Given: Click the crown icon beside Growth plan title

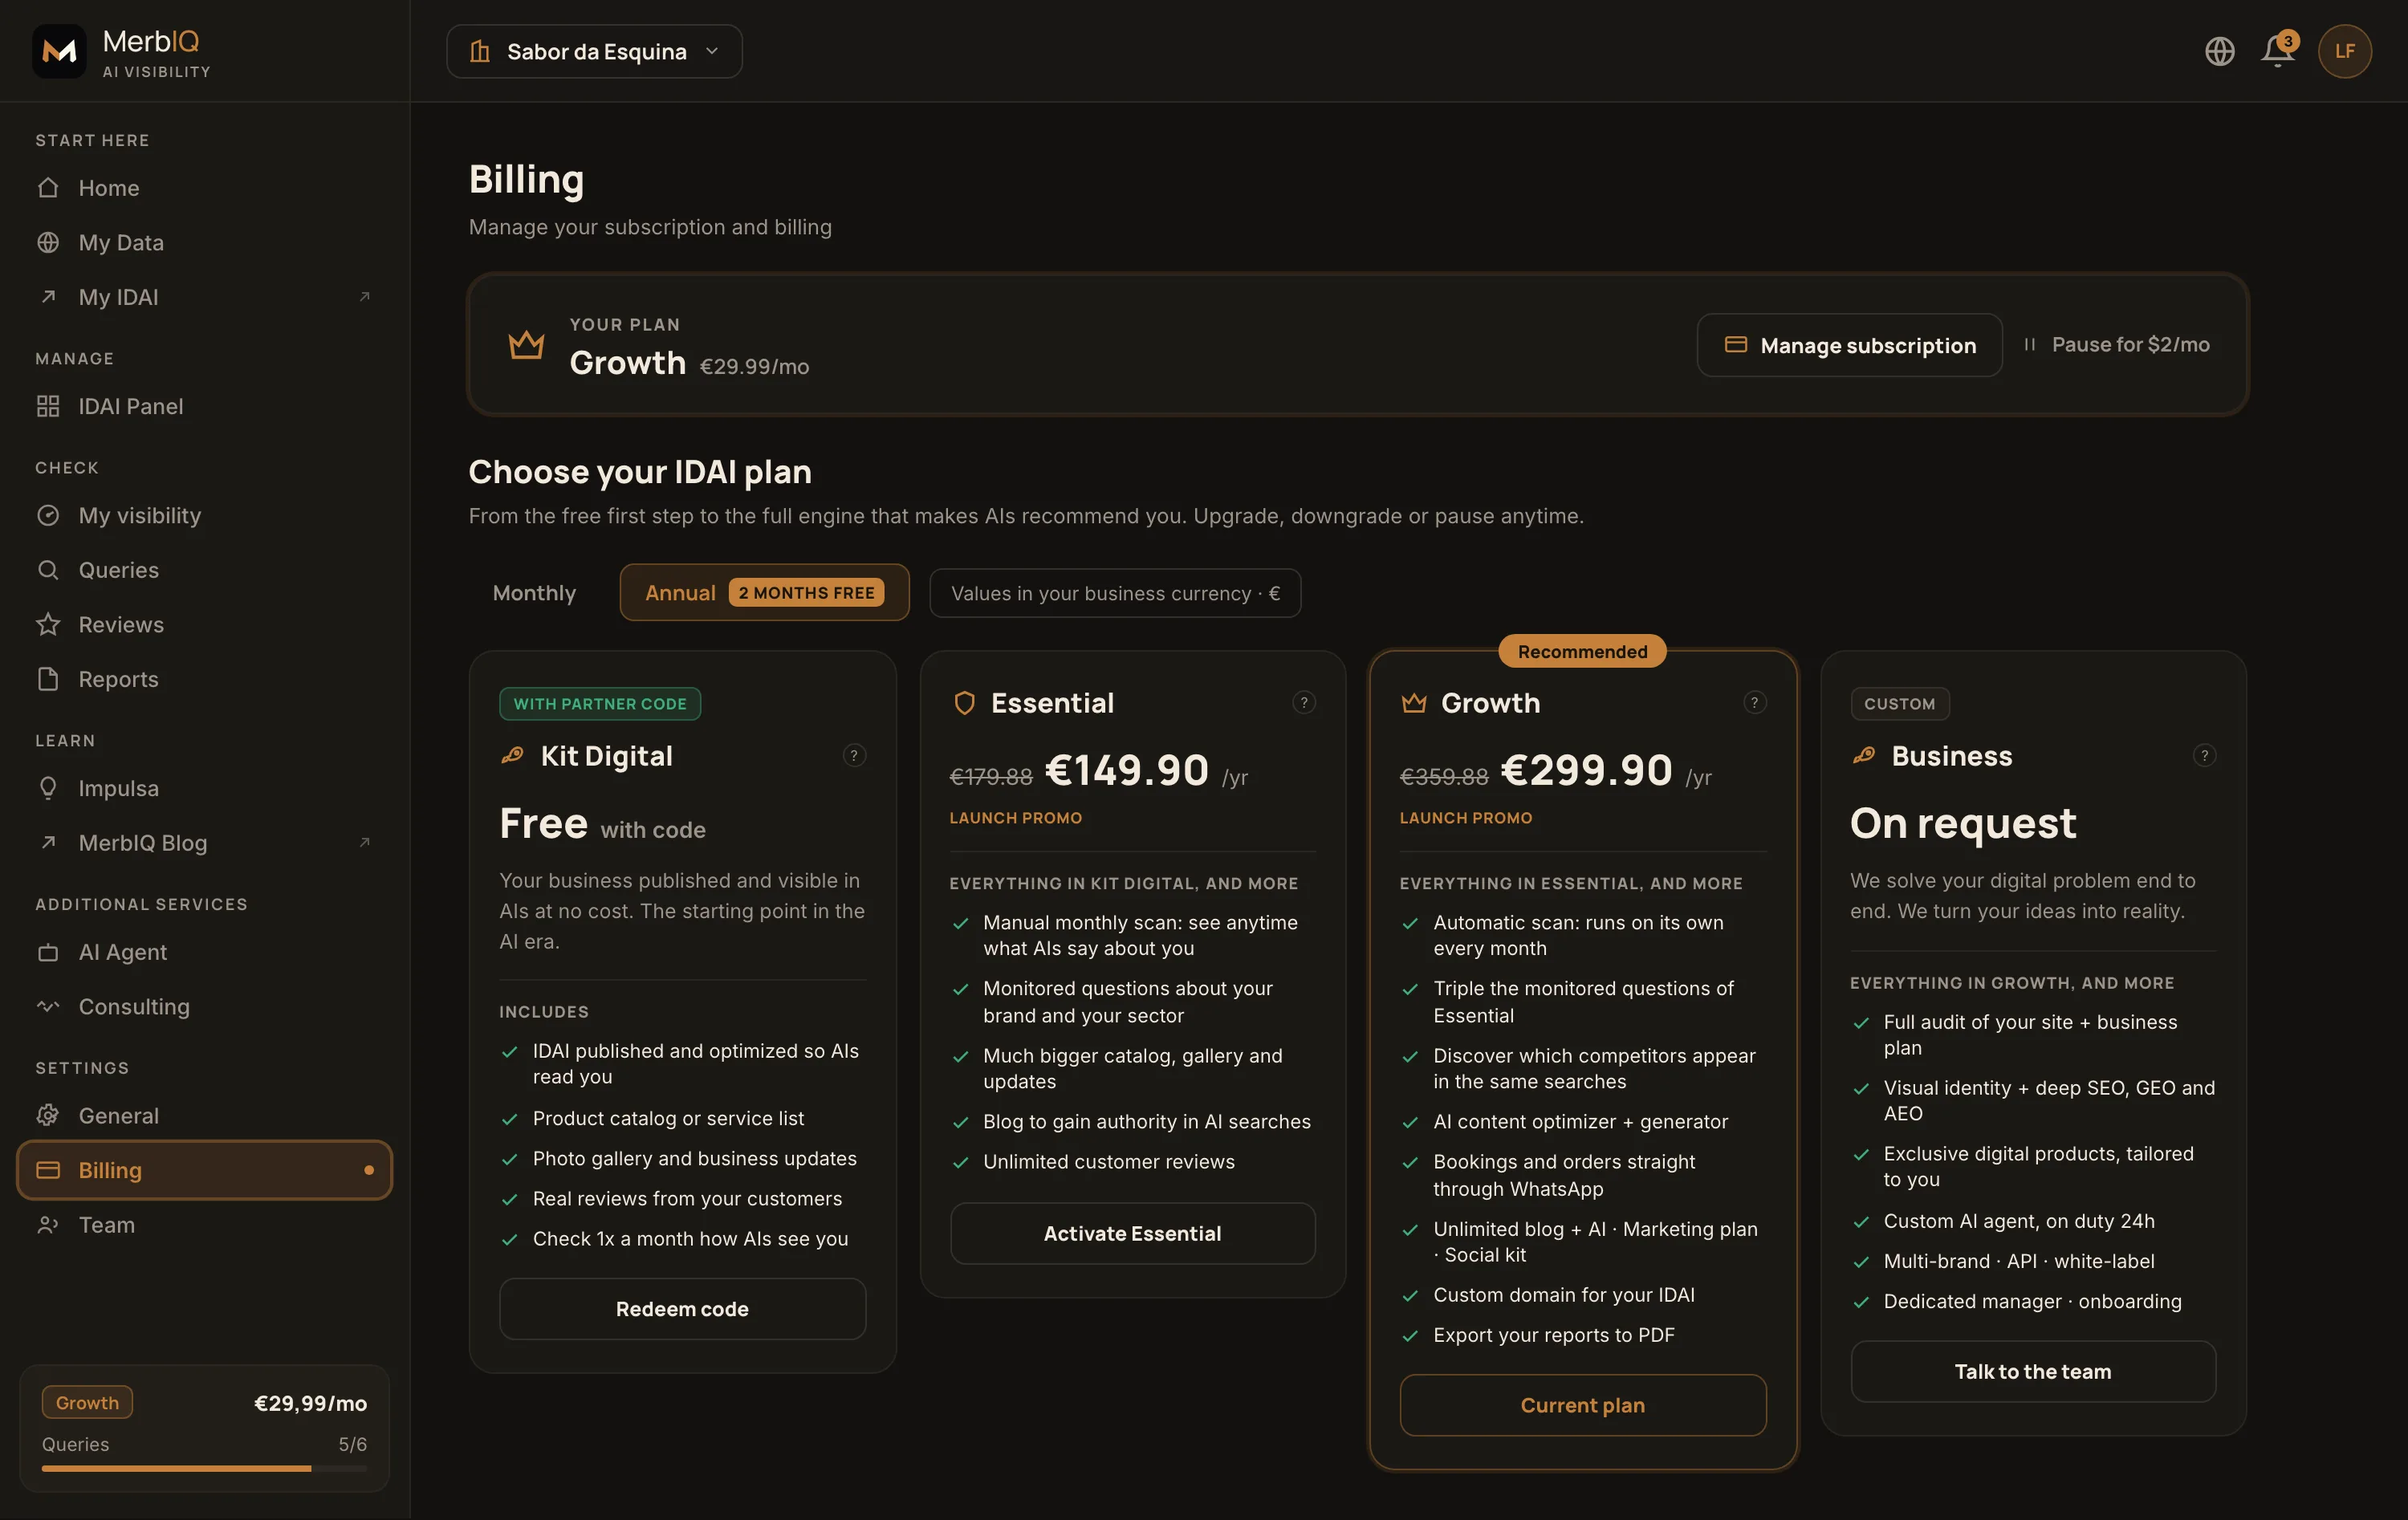Looking at the screenshot, I should coord(1414,703).
